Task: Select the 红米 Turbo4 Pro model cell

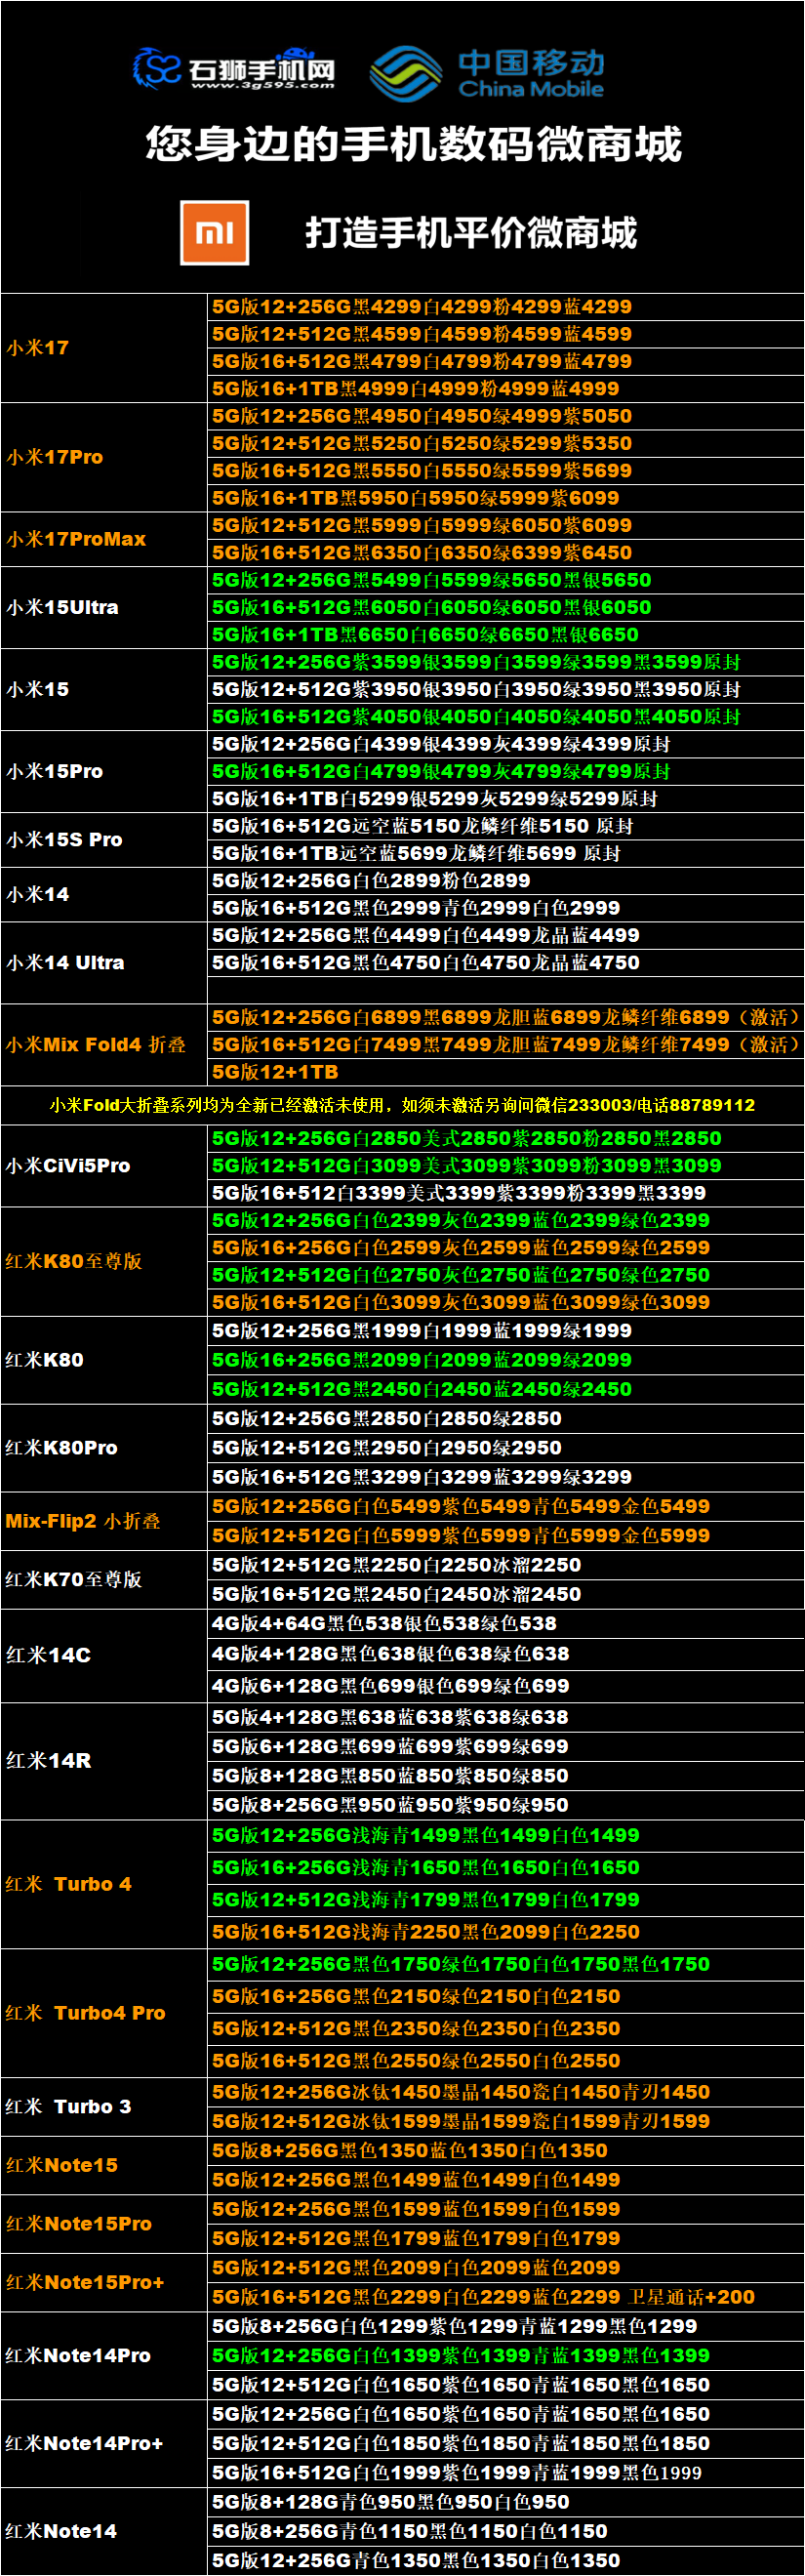Action: tap(86, 2013)
